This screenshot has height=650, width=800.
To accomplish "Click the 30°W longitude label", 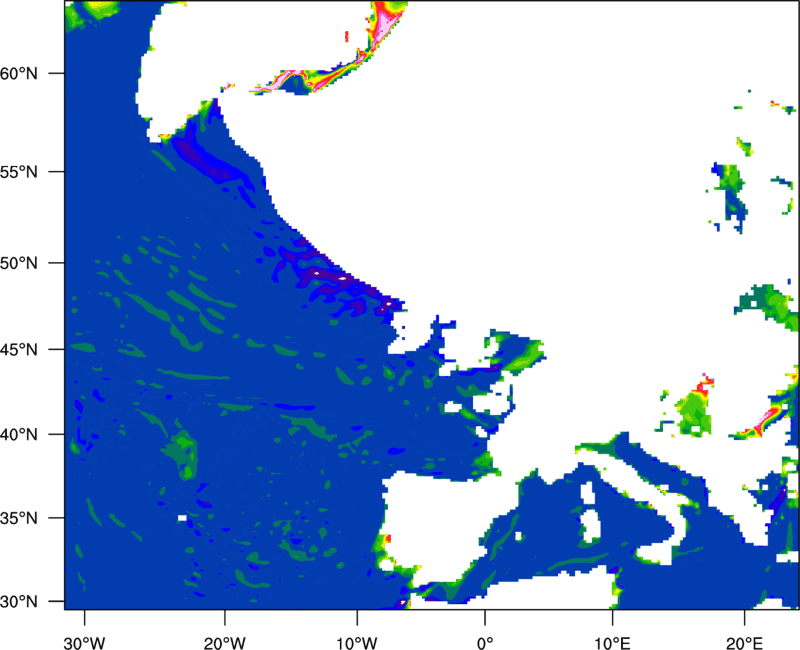I will (x=85, y=643).
